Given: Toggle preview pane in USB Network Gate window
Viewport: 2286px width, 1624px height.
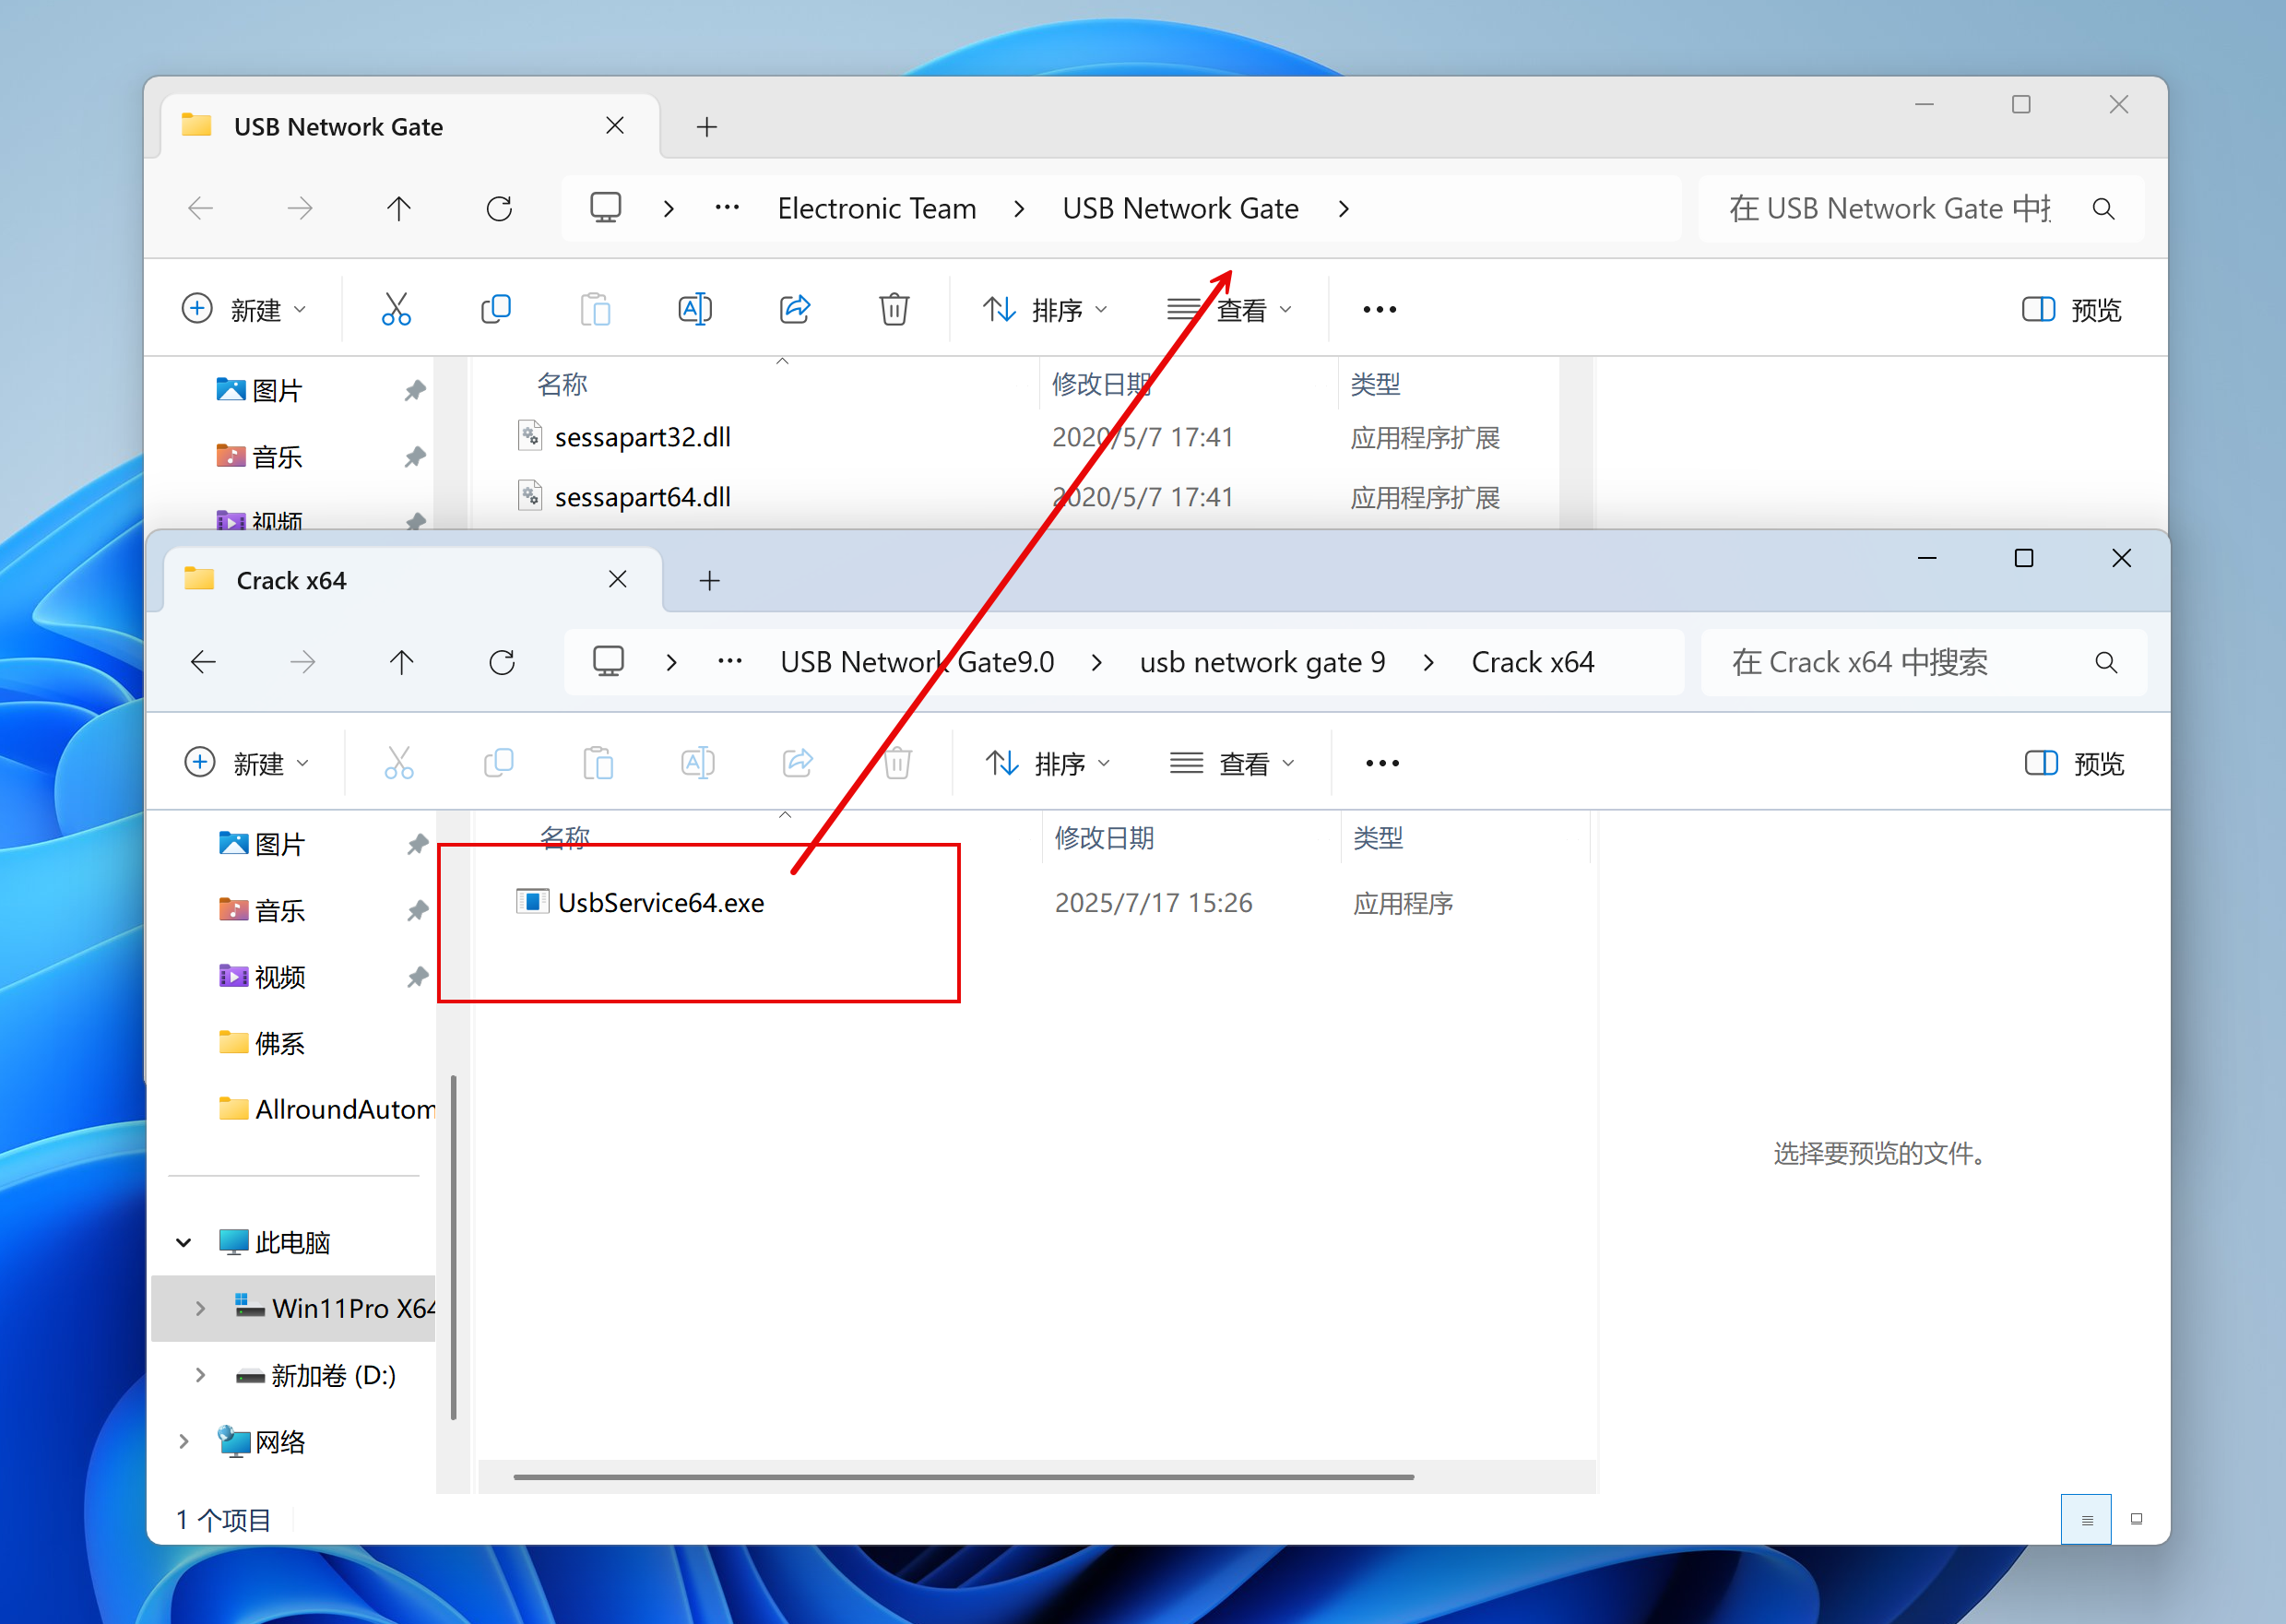Looking at the screenshot, I should 2071,310.
